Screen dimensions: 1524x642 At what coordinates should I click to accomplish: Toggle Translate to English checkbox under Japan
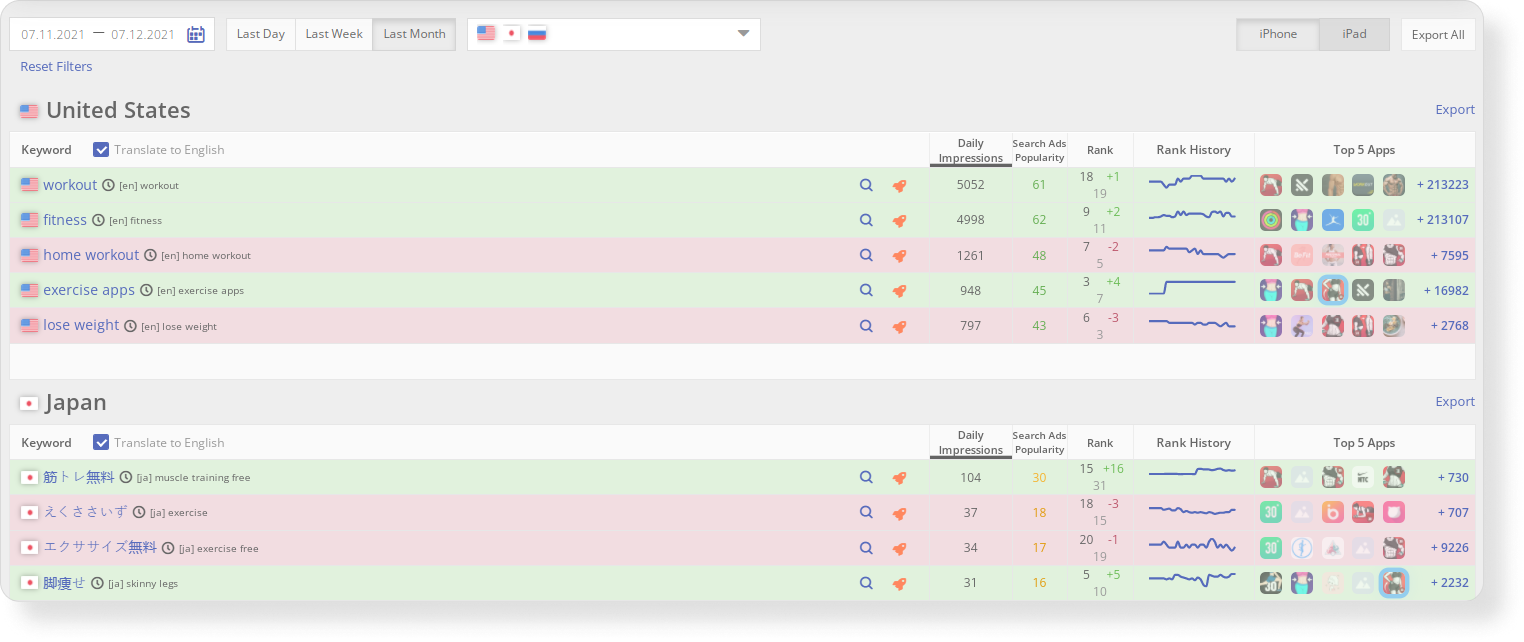click(101, 443)
